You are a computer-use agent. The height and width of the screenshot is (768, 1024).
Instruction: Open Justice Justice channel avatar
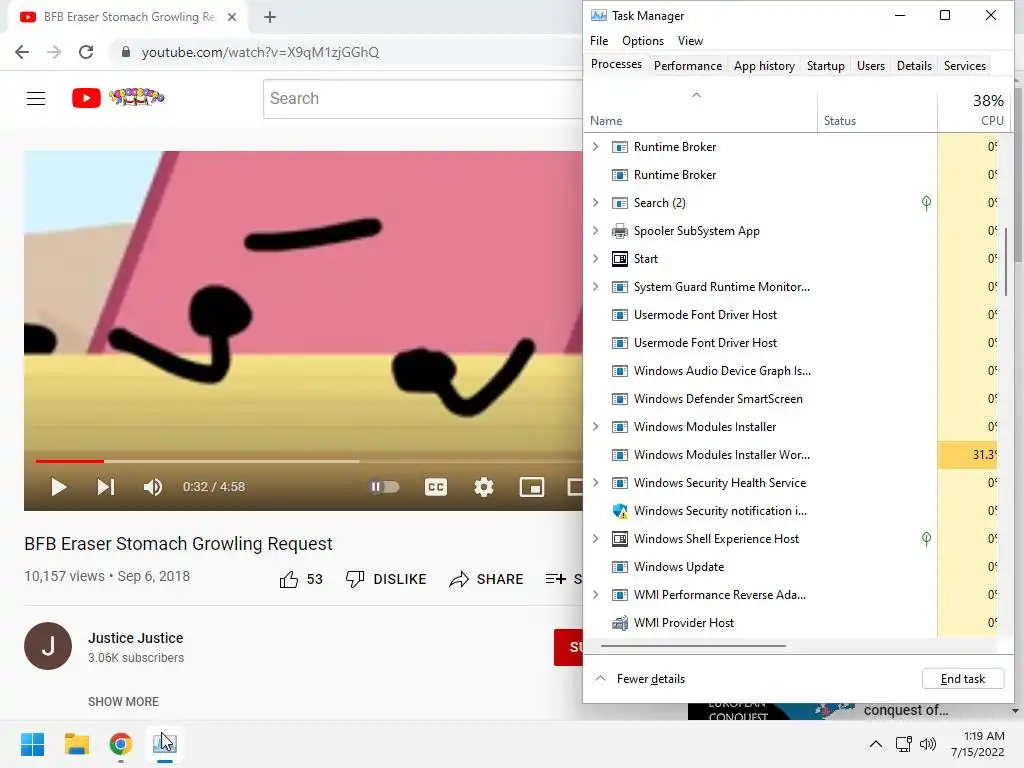pyautogui.click(x=48, y=646)
